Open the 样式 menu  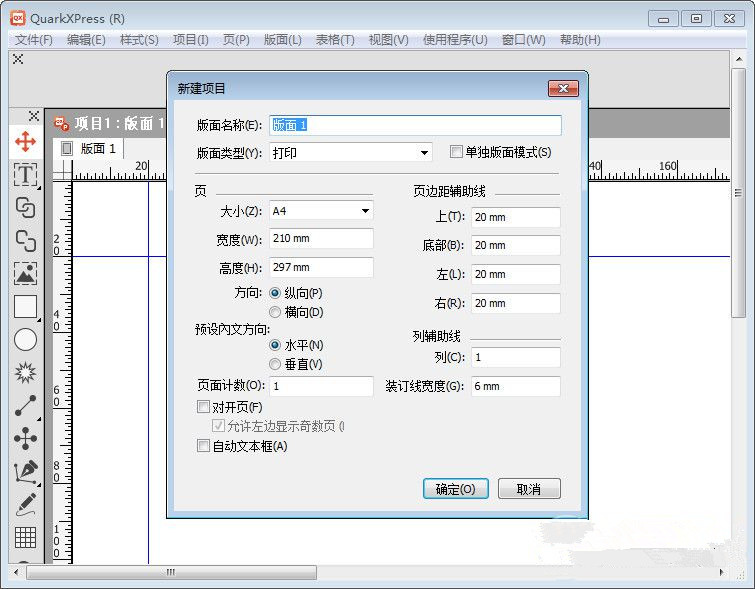click(139, 39)
